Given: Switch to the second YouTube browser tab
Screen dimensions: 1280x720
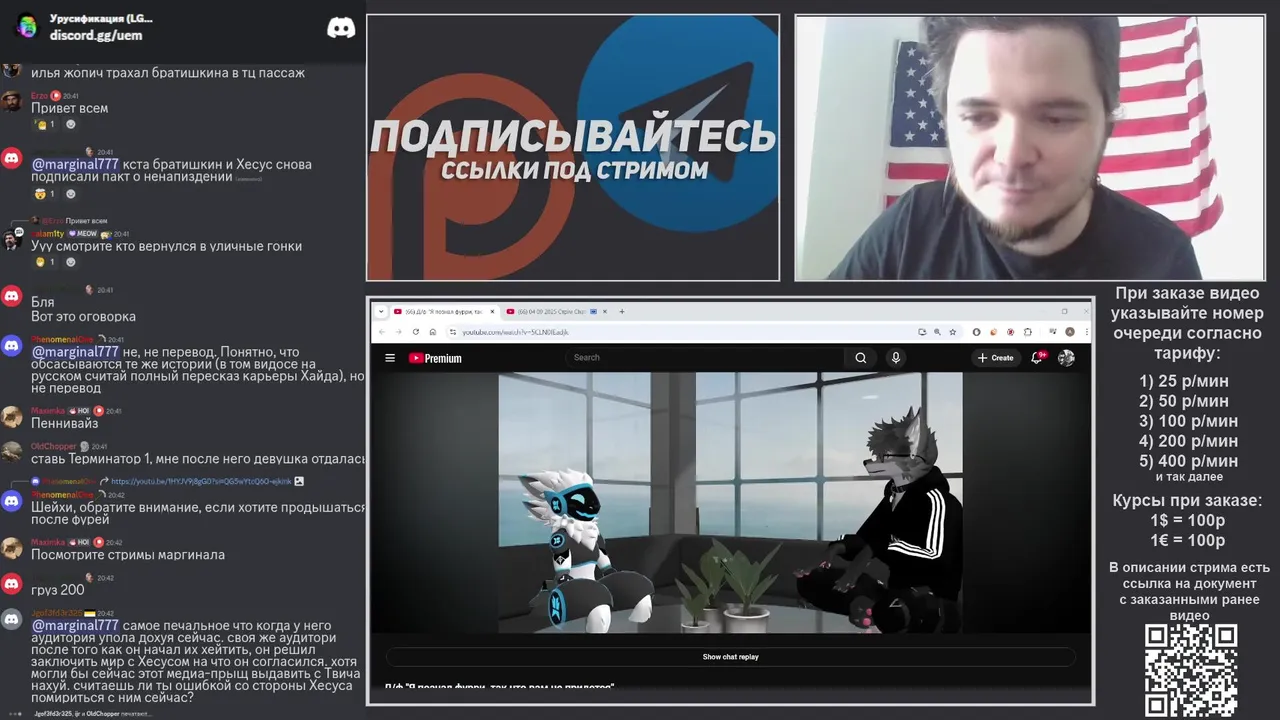Looking at the screenshot, I should [556, 311].
